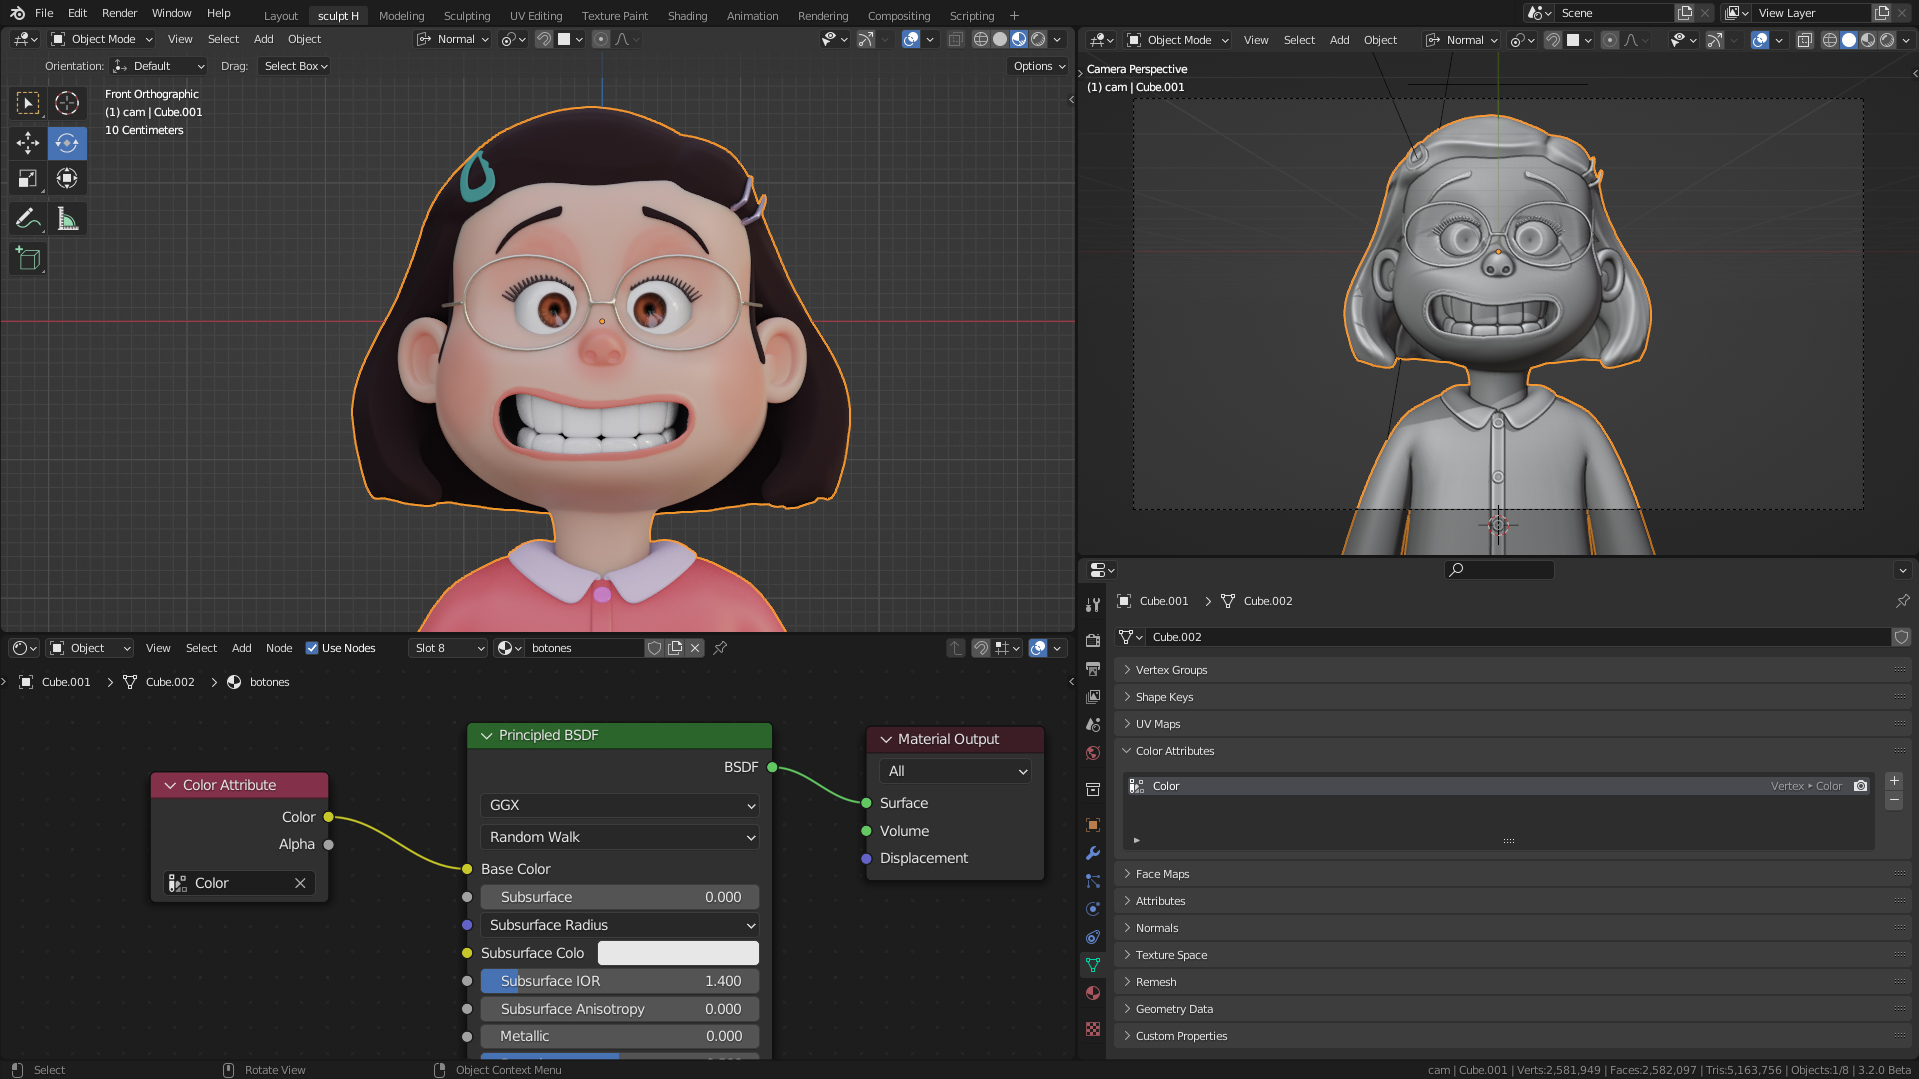Open the Material properties tab icon
The width and height of the screenshot is (1919, 1079).
tap(1093, 993)
